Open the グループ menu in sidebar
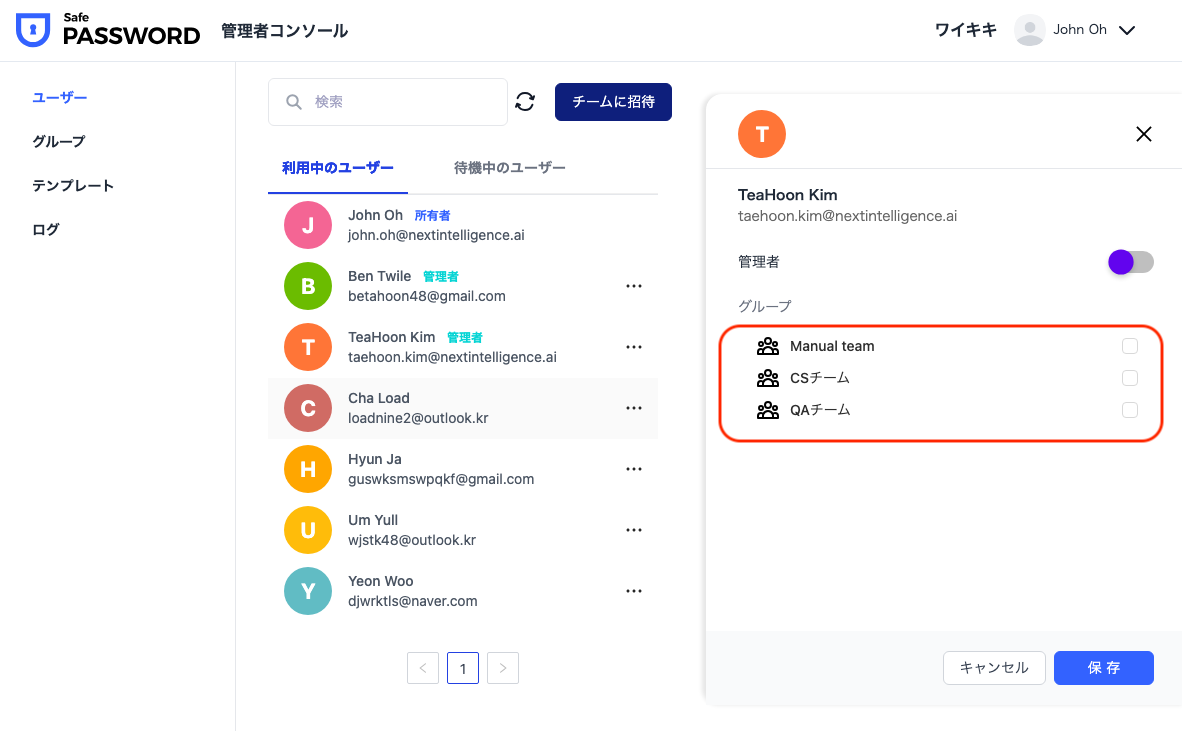This screenshot has height=731, width=1182. [59, 142]
